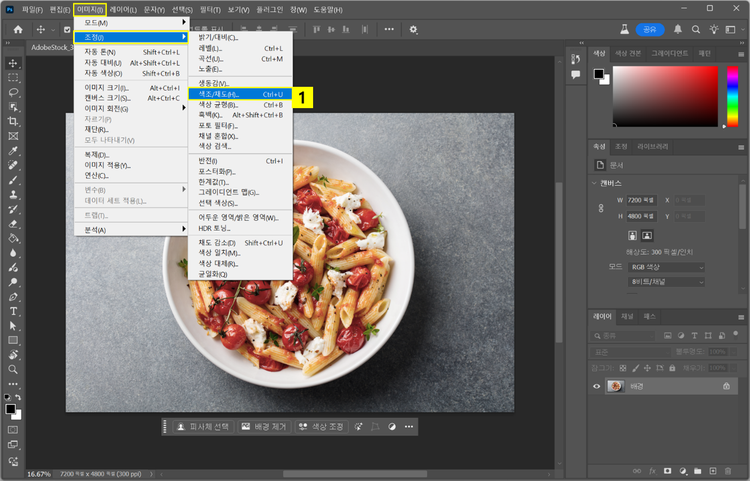
Task: Select the Eraser tool
Action: [13, 224]
